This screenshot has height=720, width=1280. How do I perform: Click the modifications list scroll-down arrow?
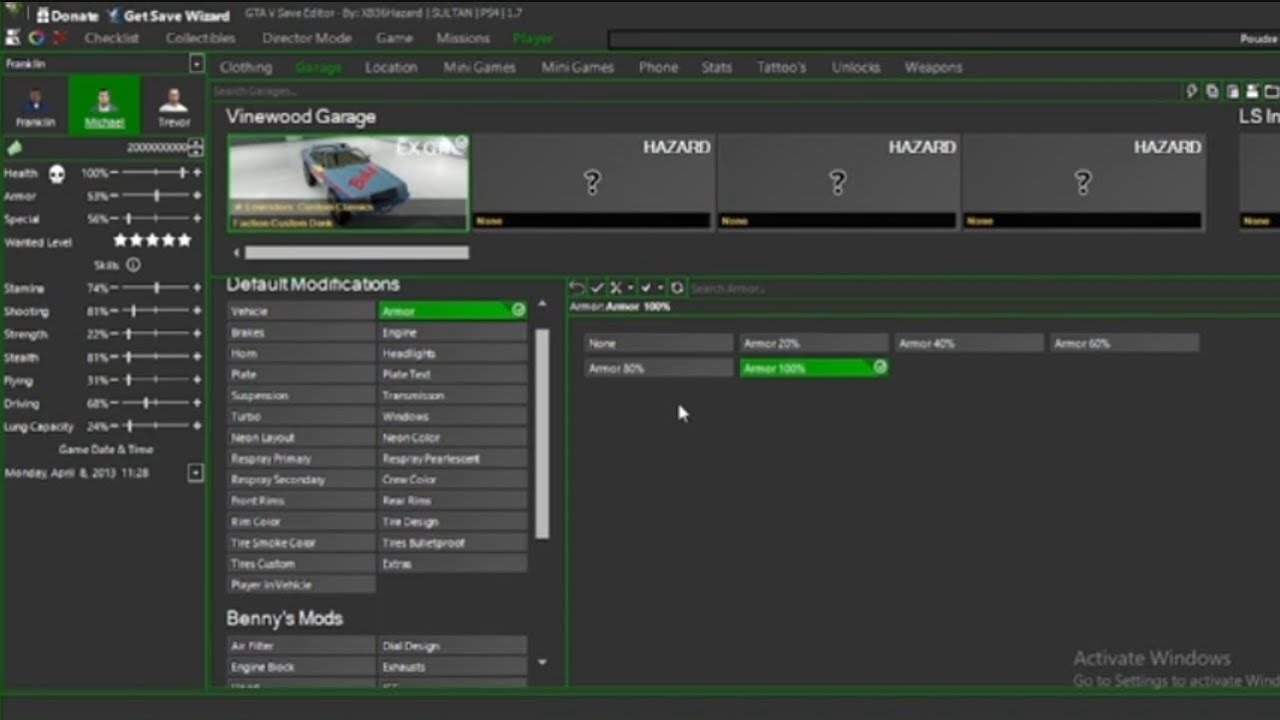tap(542, 661)
